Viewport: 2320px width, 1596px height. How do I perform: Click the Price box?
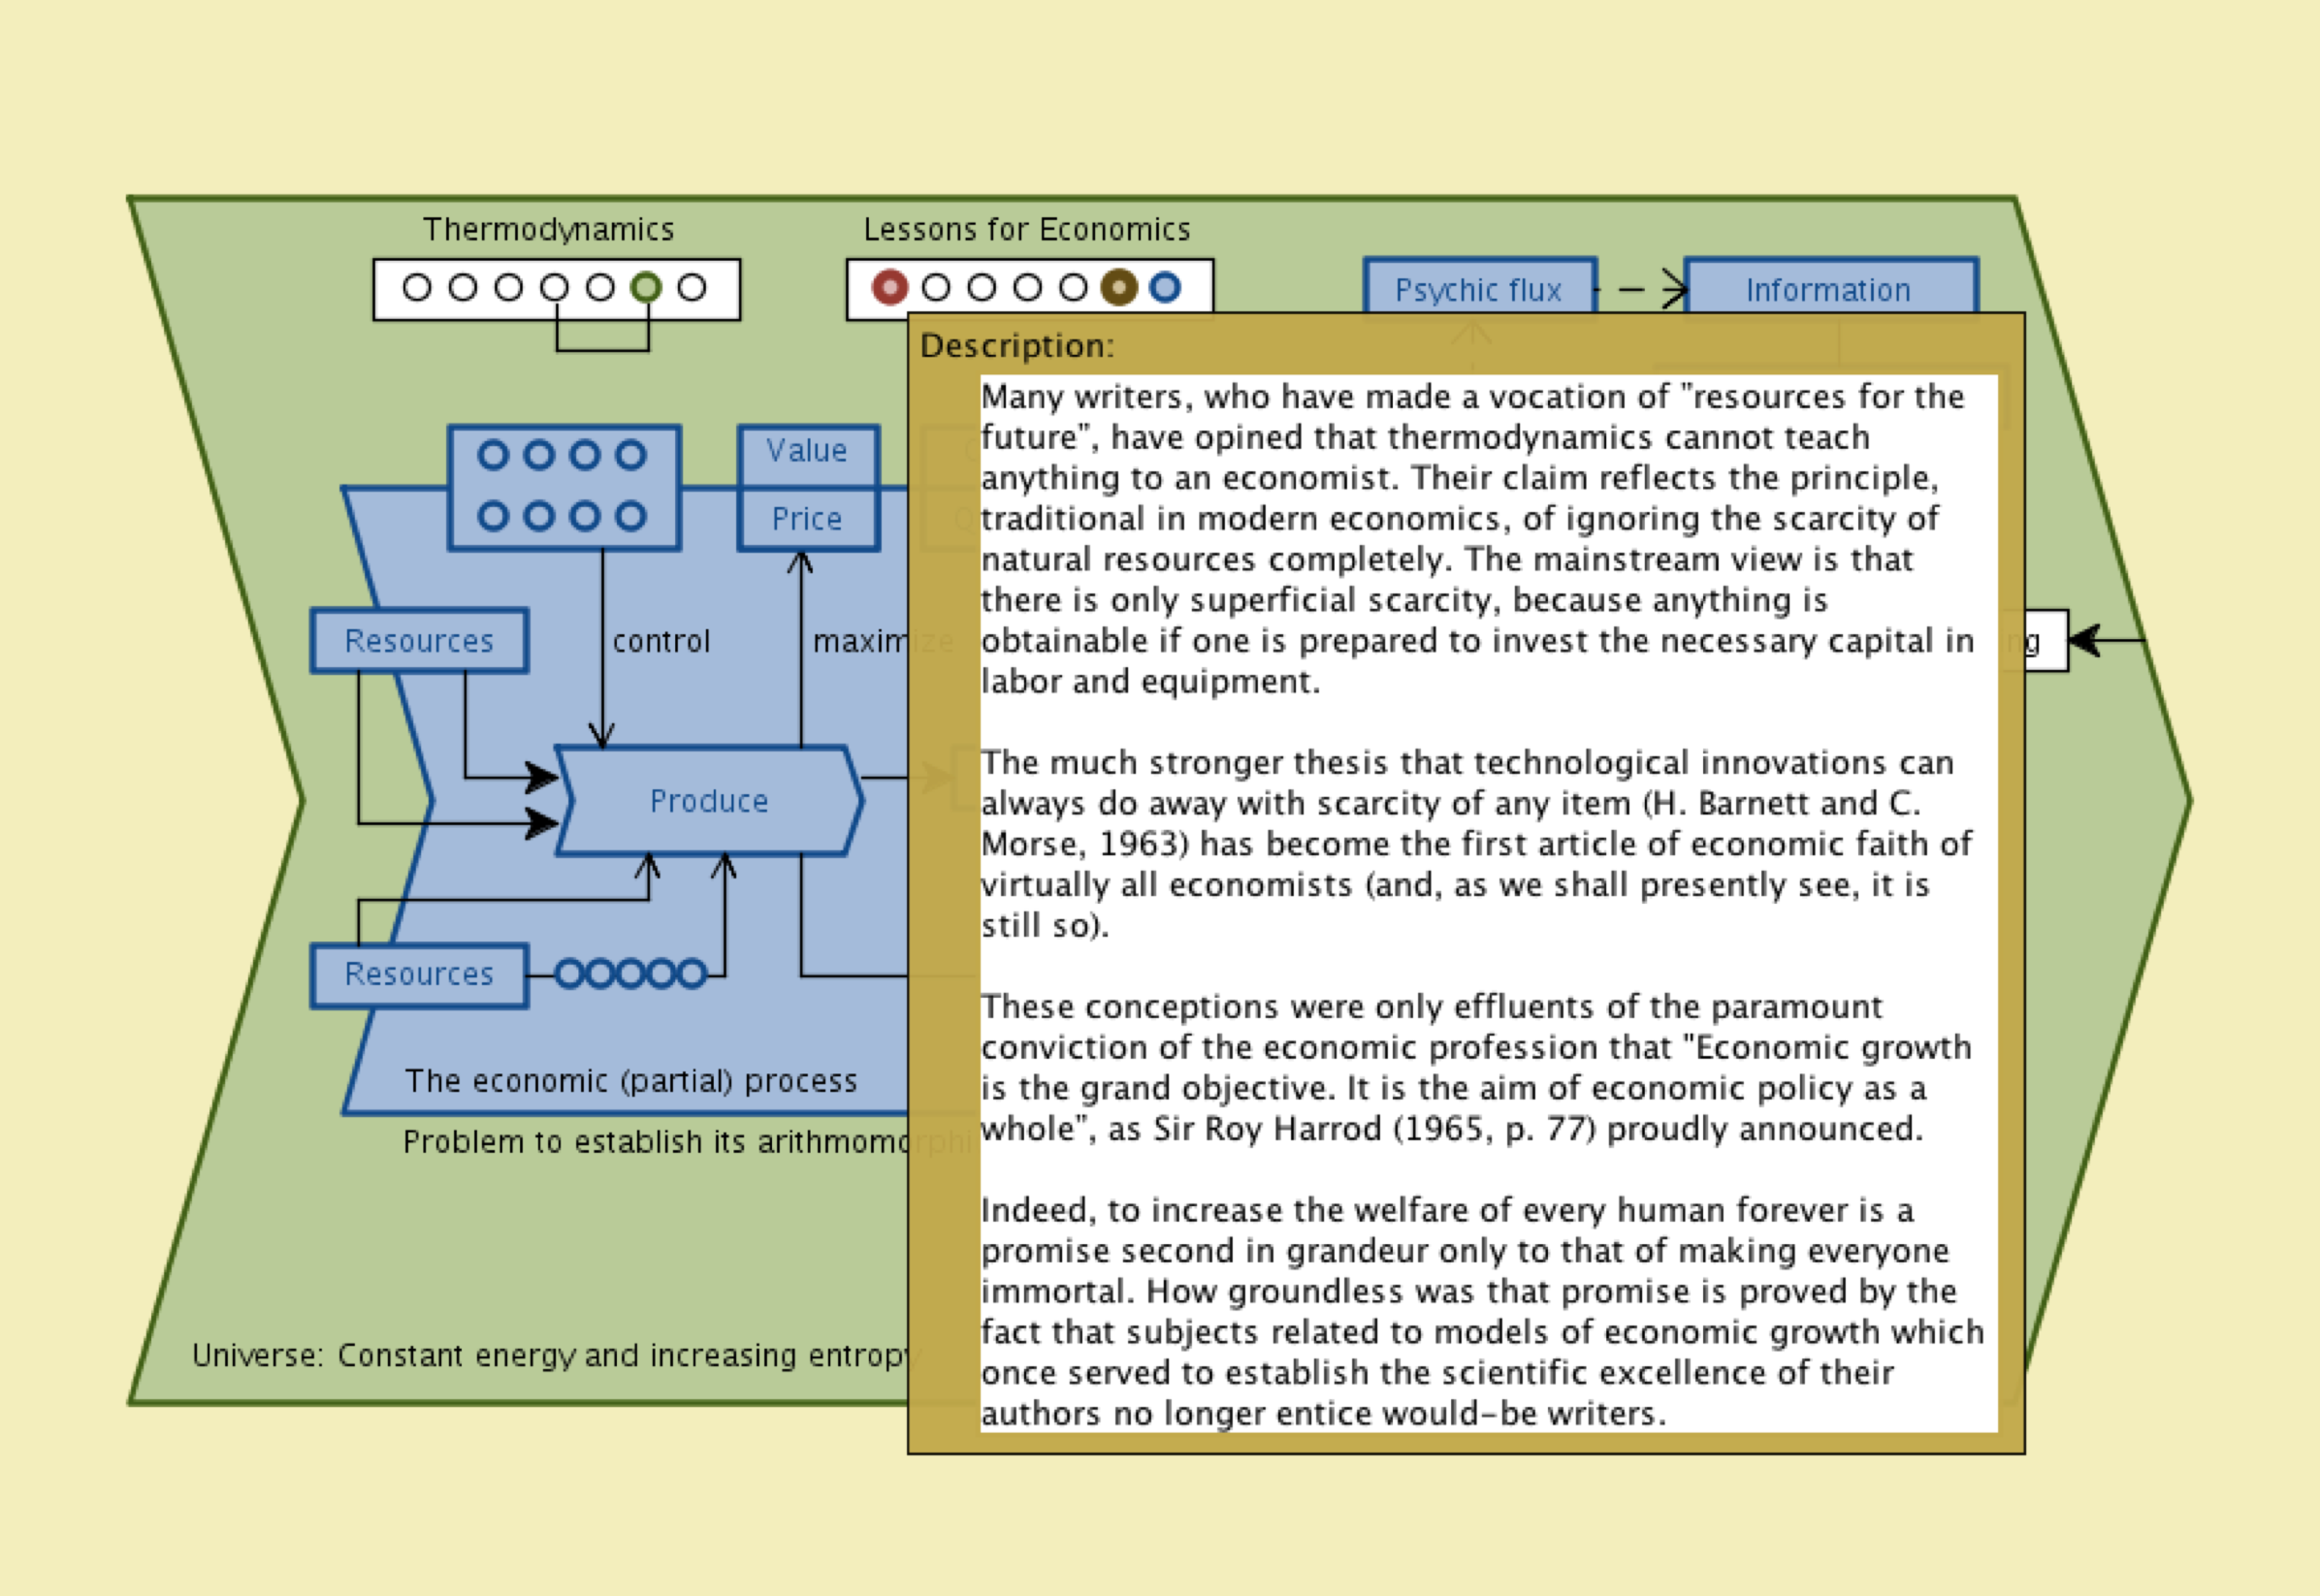(807, 519)
